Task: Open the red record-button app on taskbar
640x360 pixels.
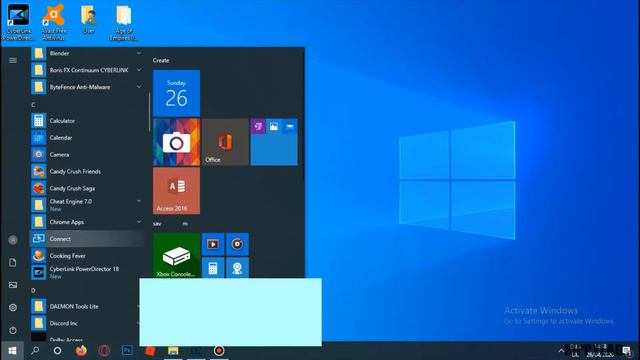Action: click(219, 351)
